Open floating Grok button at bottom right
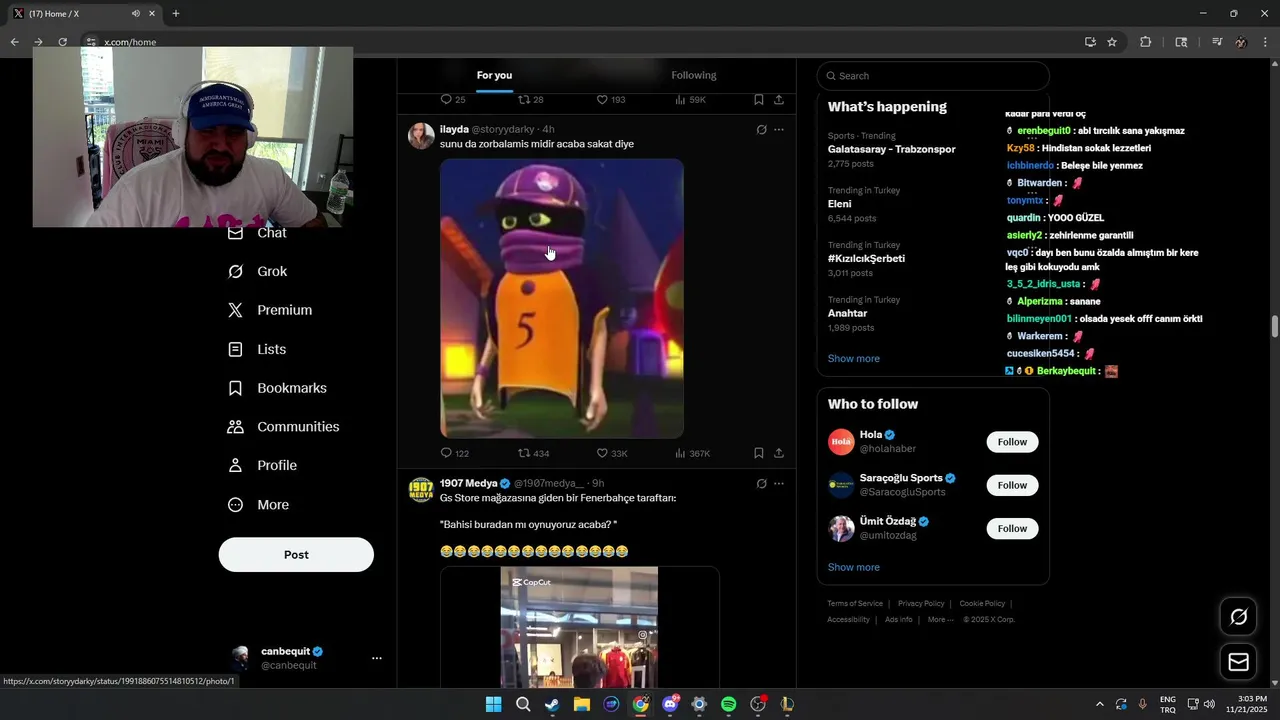 pos(1238,617)
